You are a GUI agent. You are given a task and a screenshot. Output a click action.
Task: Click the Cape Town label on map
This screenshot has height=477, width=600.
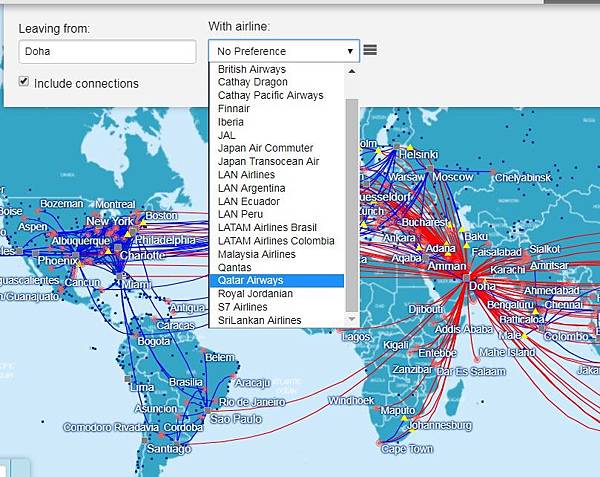(x=407, y=449)
